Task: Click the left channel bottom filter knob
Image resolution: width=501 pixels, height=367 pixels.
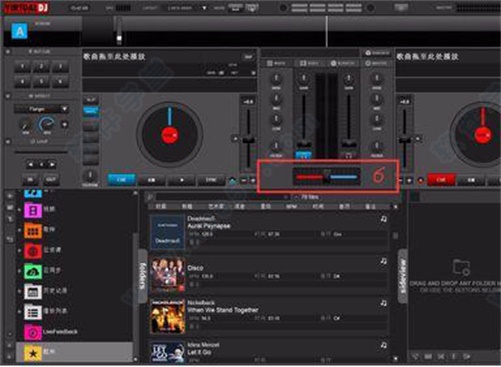Action: coord(276,146)
